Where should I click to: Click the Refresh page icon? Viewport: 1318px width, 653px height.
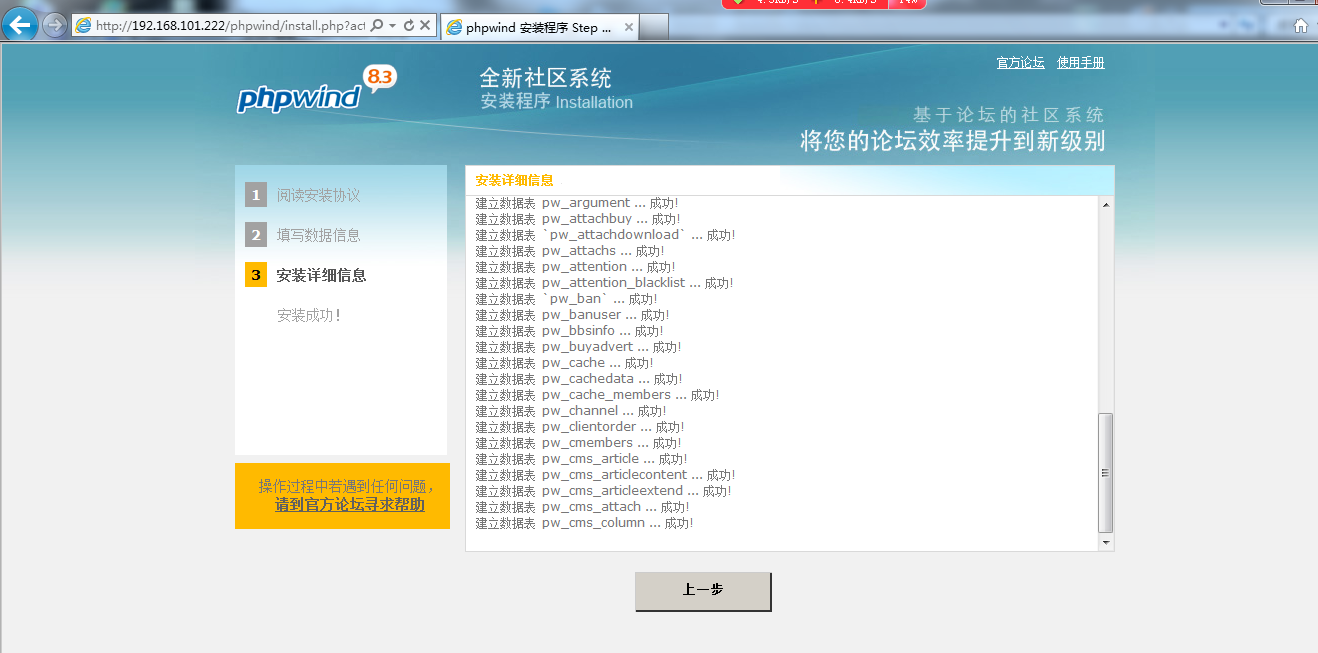click(x=409, y=26)
